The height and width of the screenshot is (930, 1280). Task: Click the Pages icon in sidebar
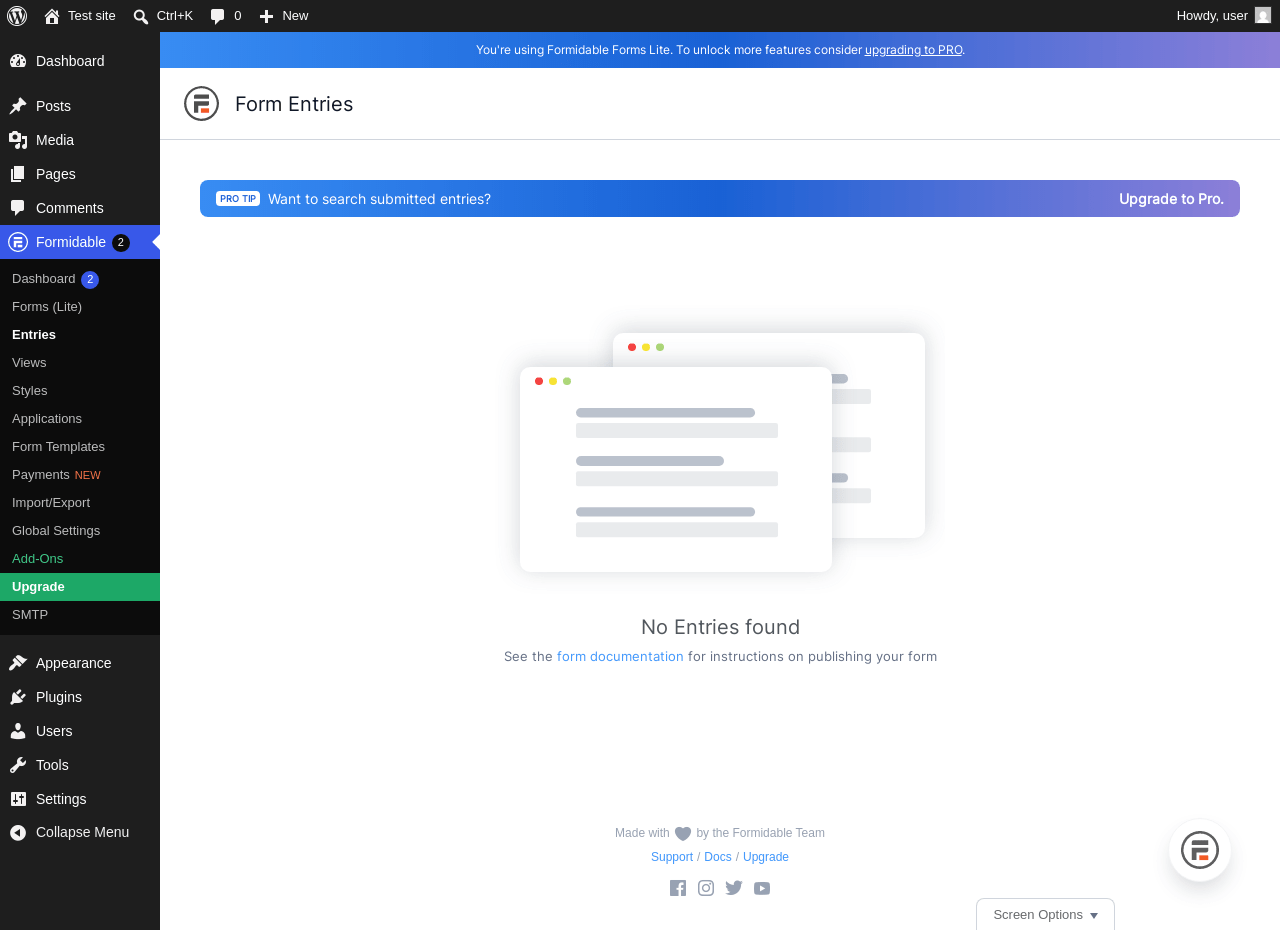(x=18, y=174)
